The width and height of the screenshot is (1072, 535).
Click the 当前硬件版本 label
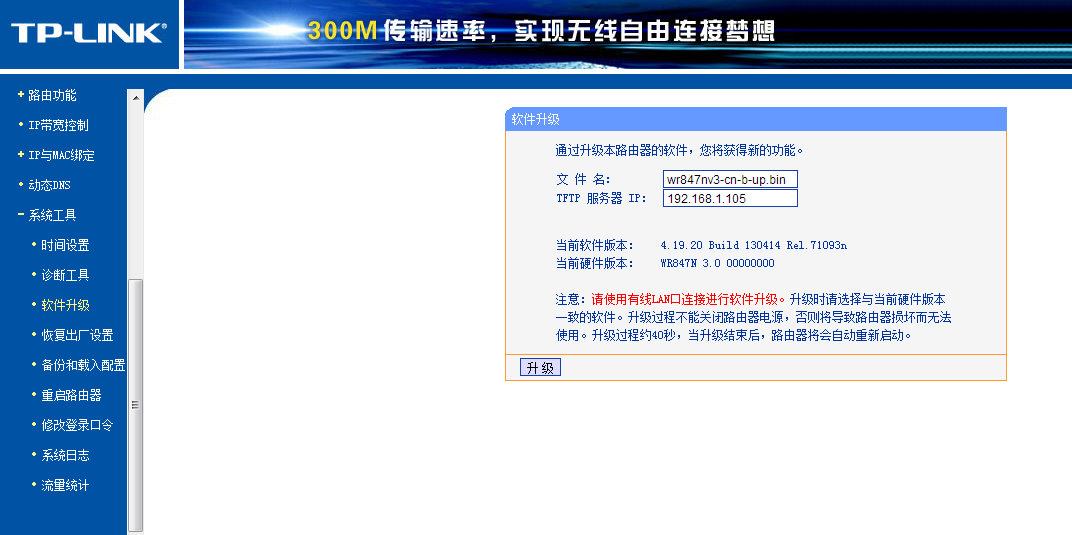click(x=595, y=263)
